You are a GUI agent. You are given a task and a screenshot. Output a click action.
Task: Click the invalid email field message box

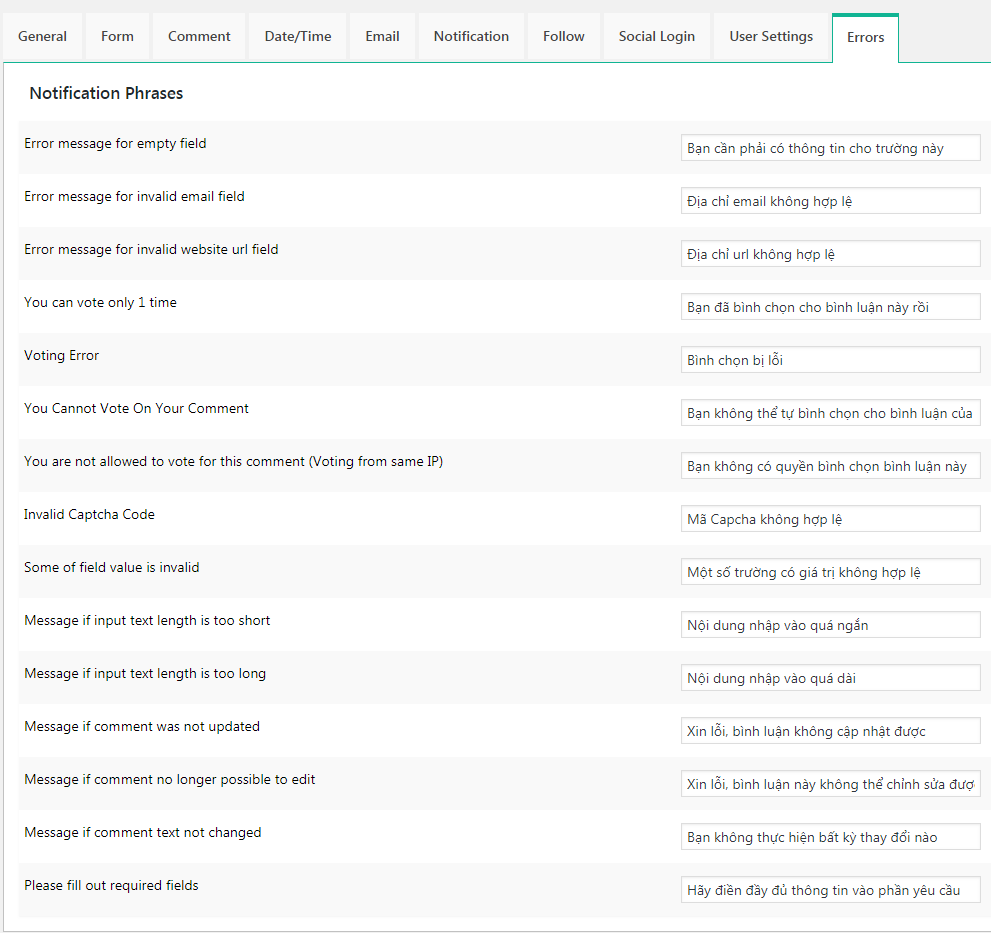pyautogui.click(x=830, y=200)
